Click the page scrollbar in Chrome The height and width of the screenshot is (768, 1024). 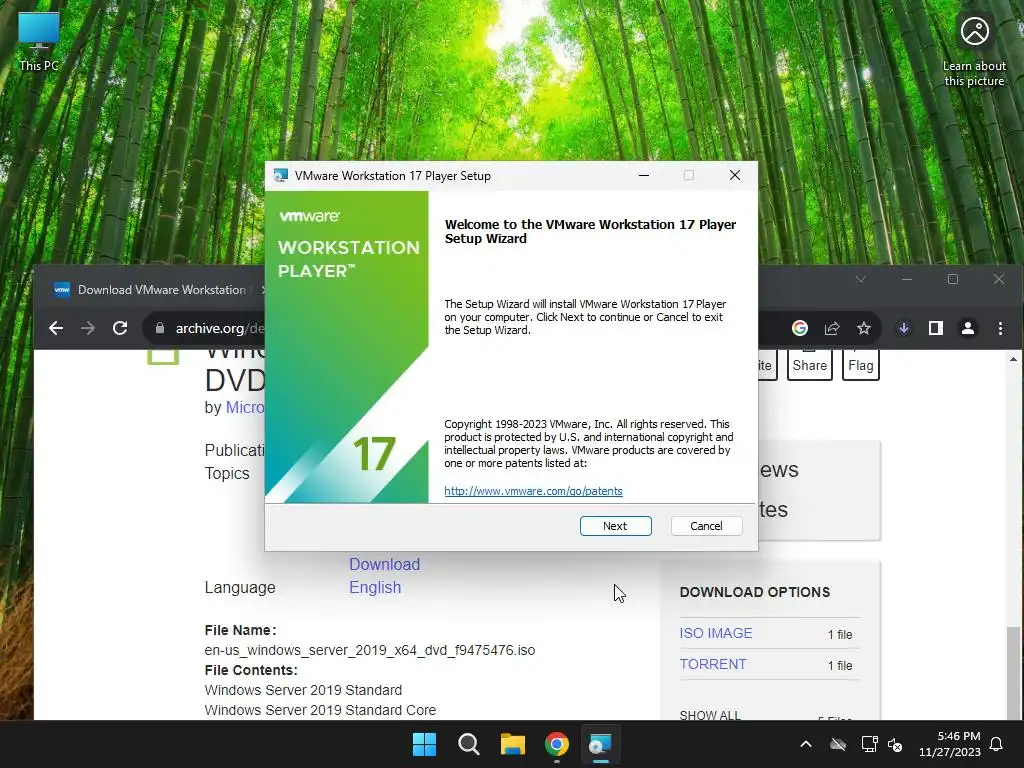pyautogui.click(x=1013, y=673)
